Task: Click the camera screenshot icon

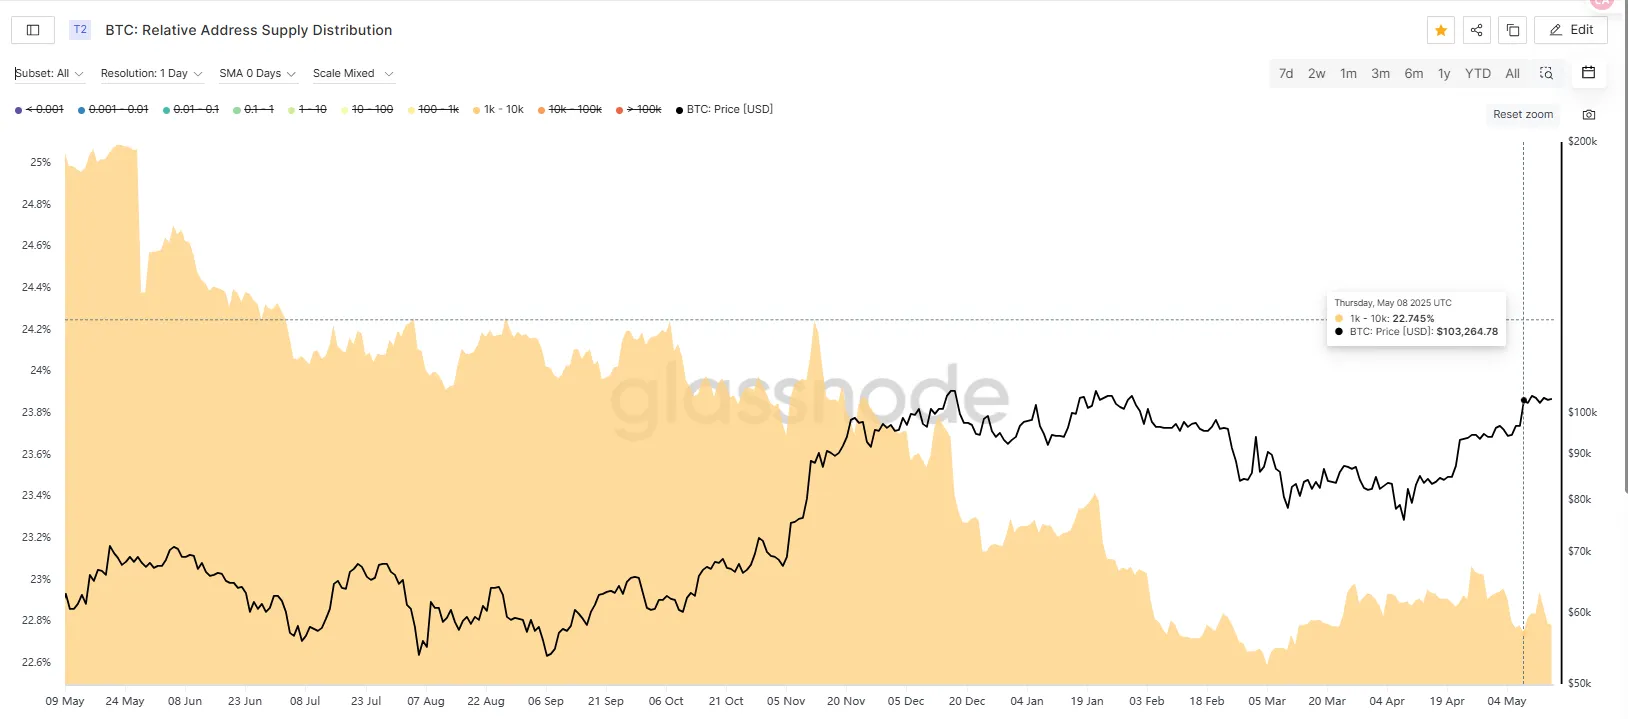Action: pyautogui.click(x=1589, y=115)
